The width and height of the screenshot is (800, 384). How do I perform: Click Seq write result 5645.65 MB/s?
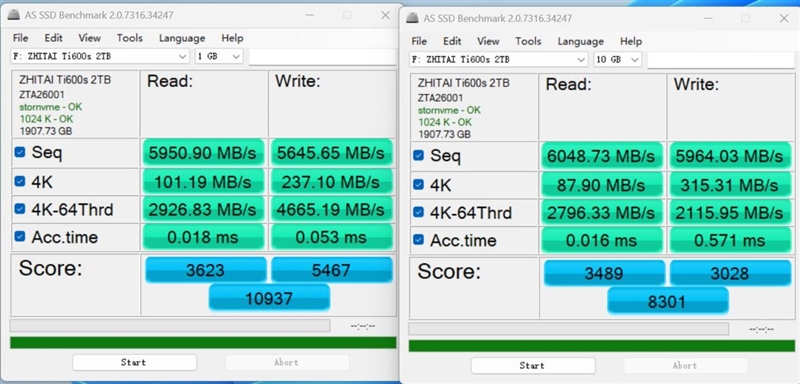tap(332, 152)
